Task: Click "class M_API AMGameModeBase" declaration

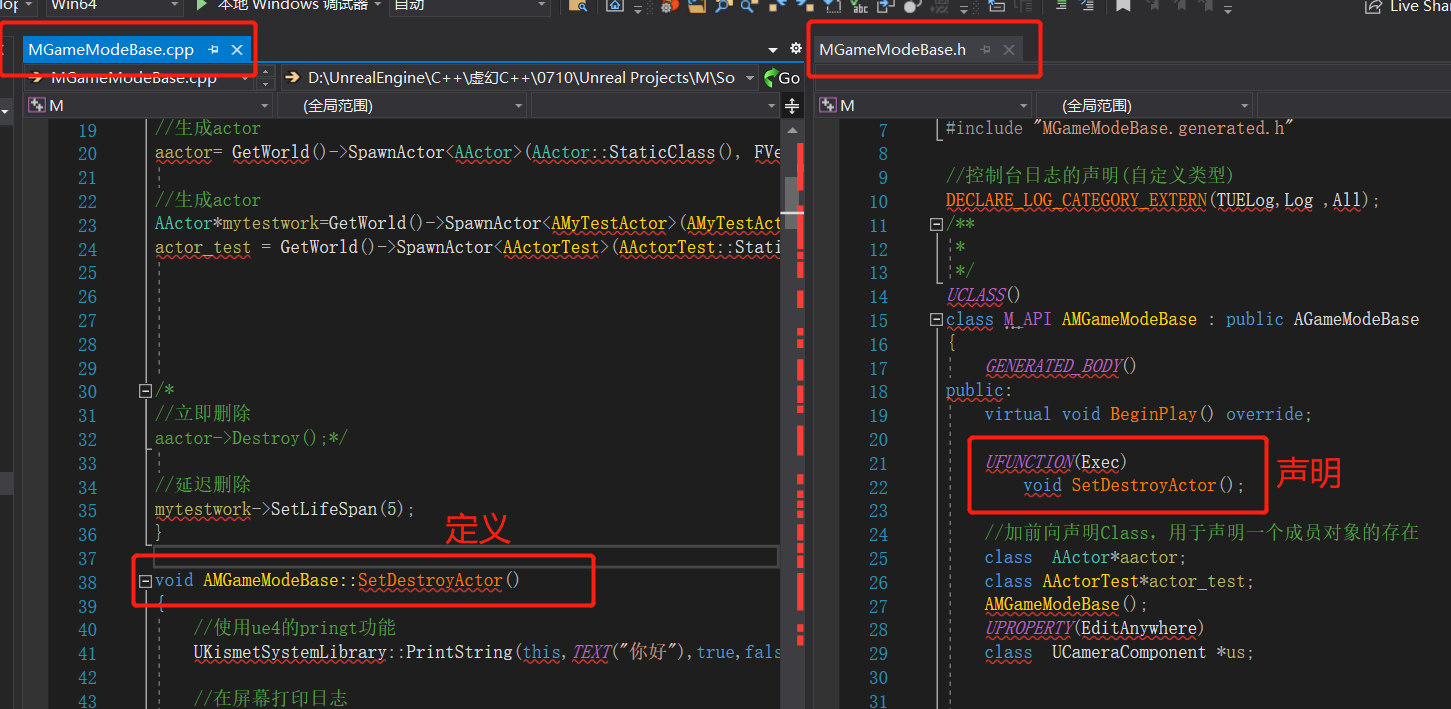Action: (1182, 319)
